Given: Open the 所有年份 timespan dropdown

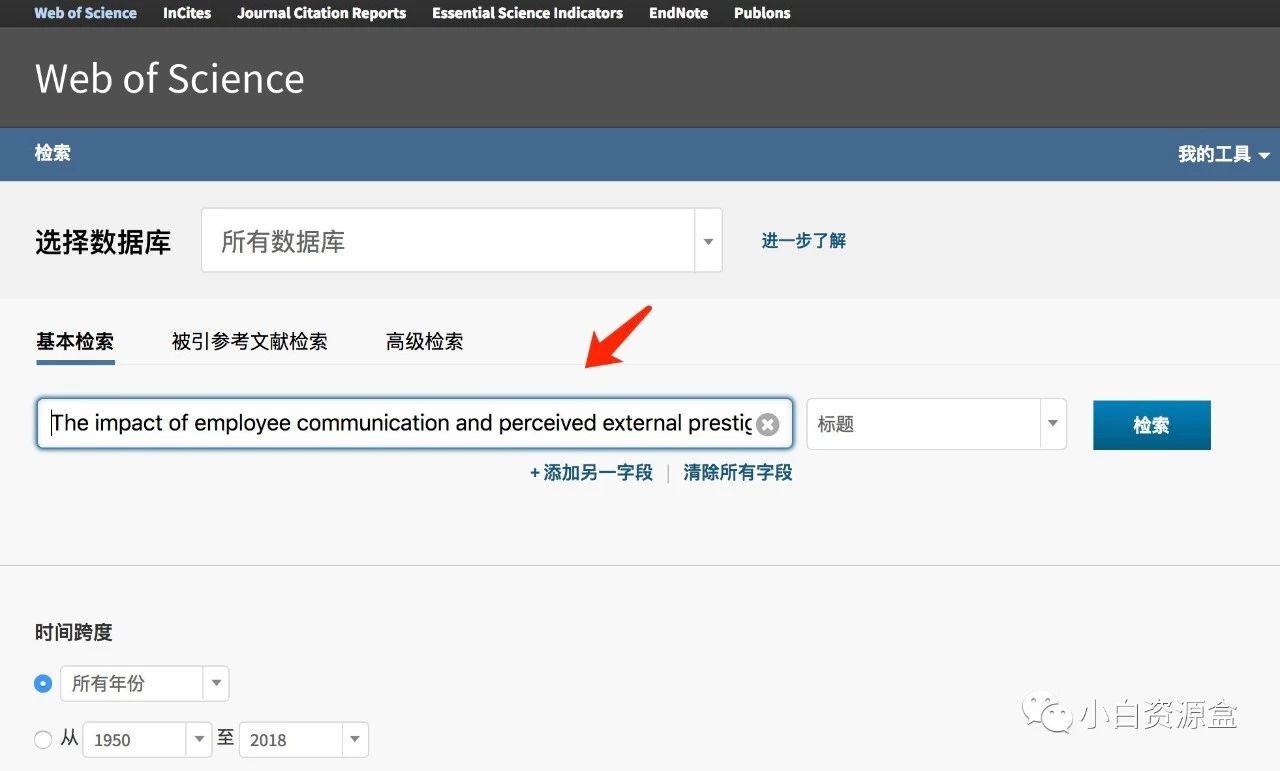Looking at the screenshot, I should tap(145, 684).
